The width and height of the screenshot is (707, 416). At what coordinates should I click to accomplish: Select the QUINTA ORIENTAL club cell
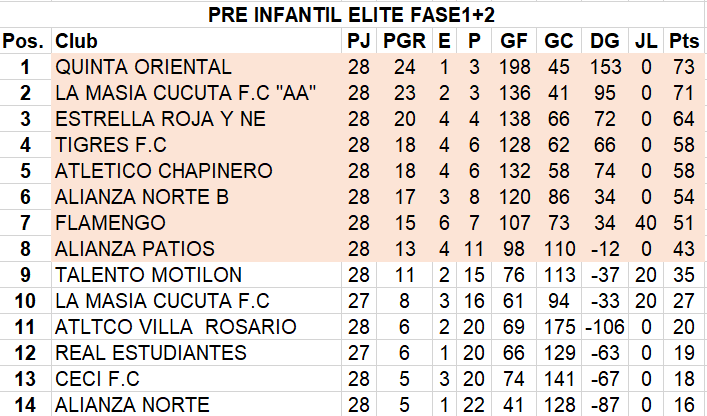(197, 67)
